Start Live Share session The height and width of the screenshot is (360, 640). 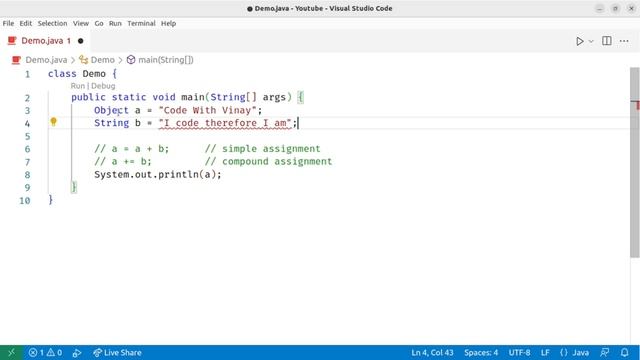(117, 353)
